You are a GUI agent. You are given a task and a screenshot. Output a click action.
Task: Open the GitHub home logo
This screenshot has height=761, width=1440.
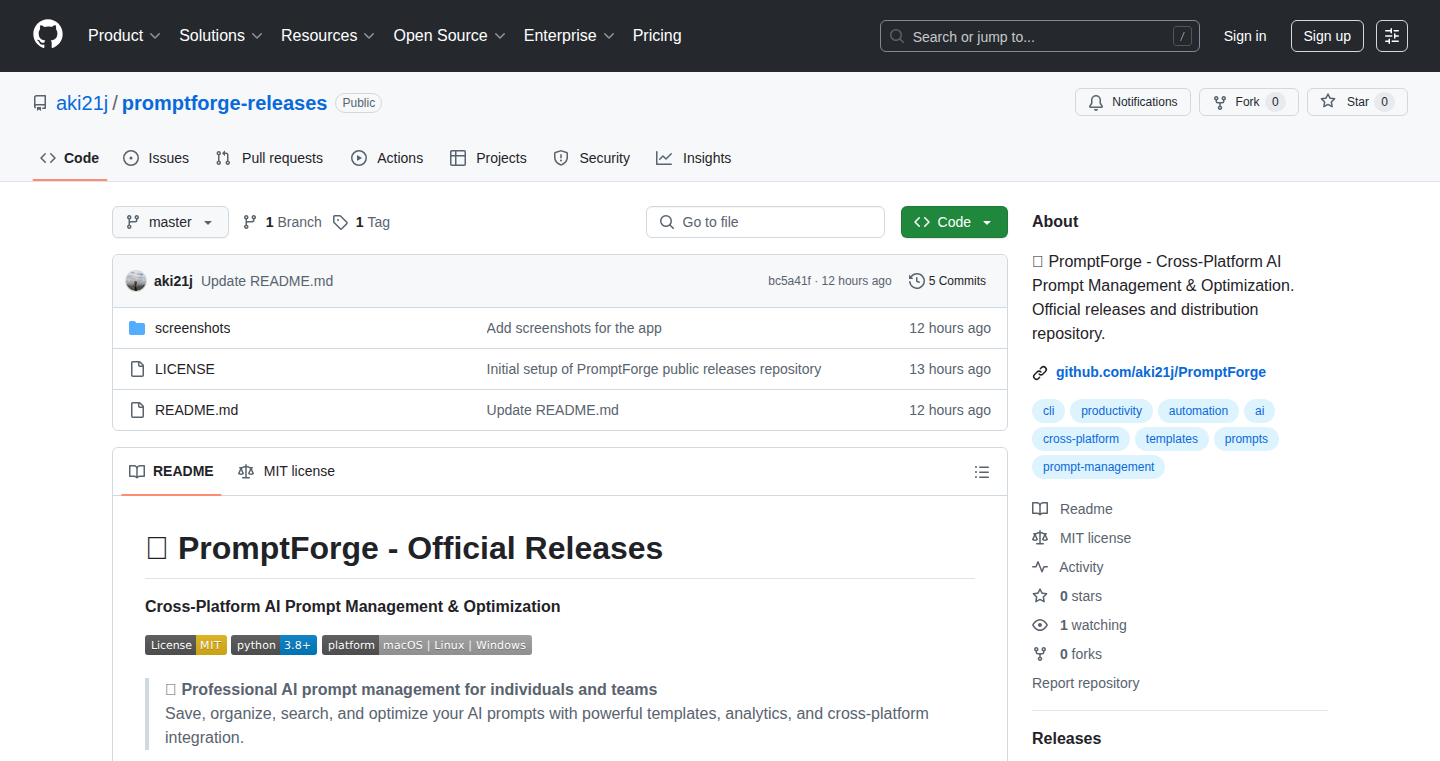(48, 35)
